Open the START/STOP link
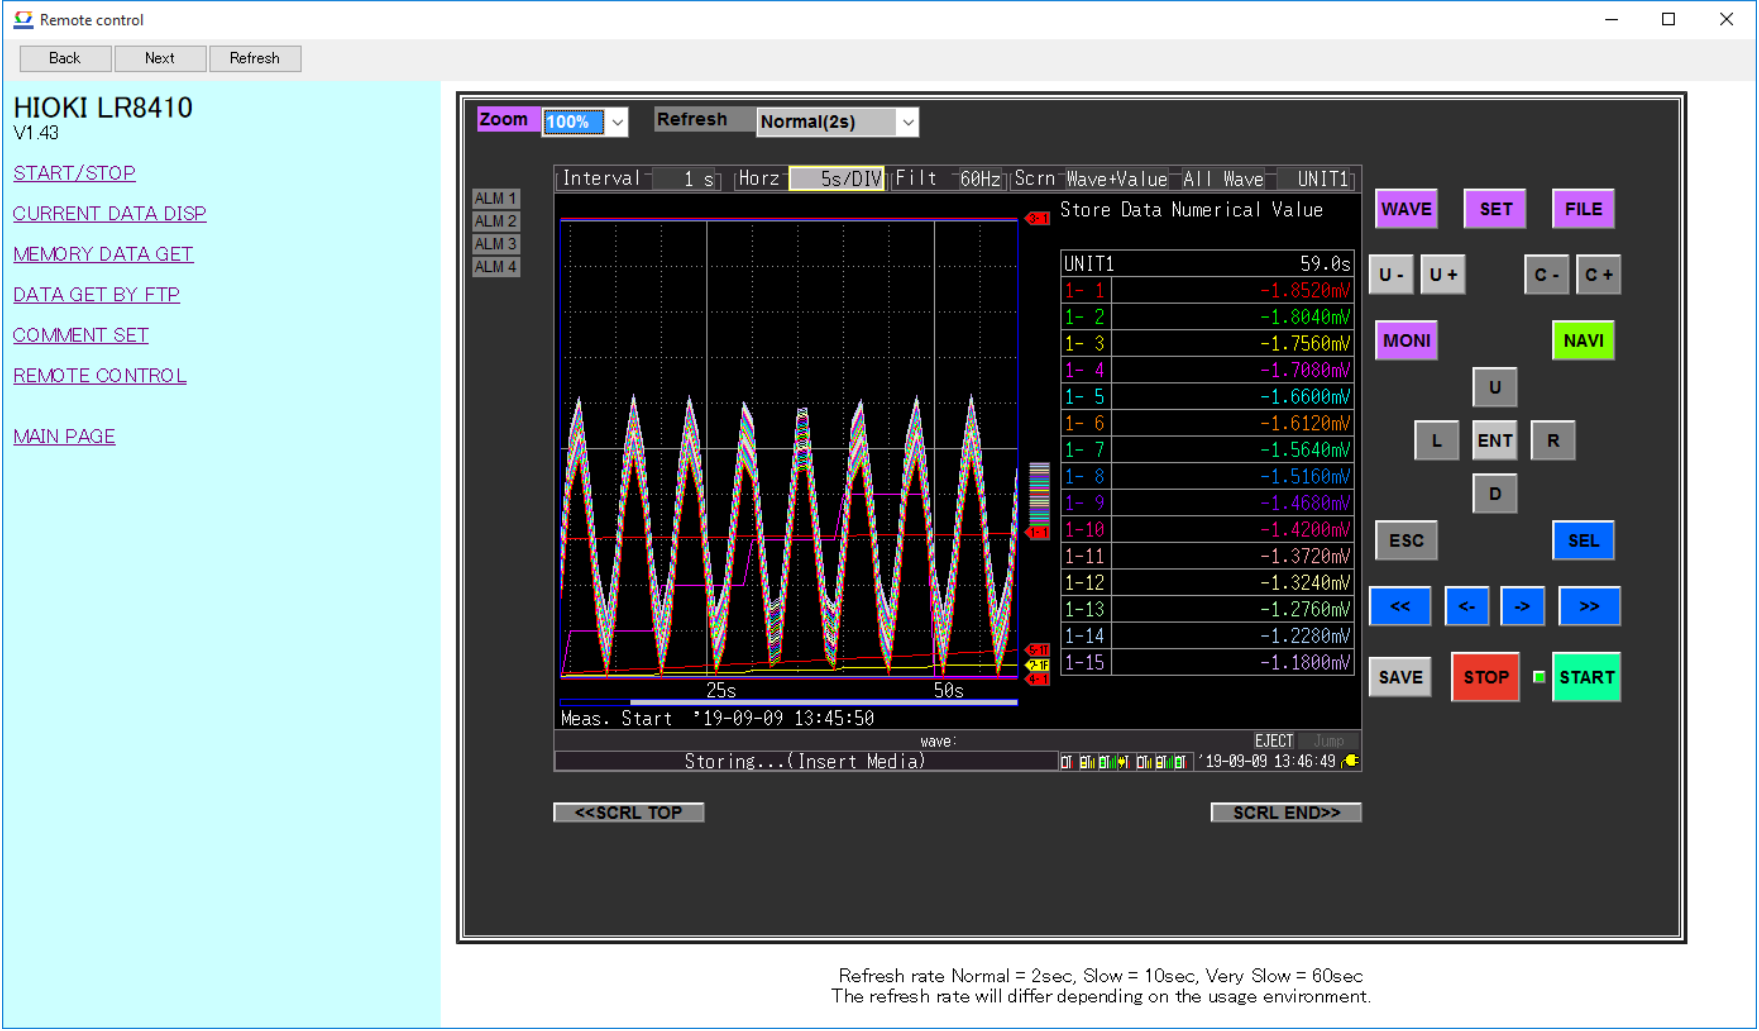Screen dimensions: 1759x1031 coord(74,173)
